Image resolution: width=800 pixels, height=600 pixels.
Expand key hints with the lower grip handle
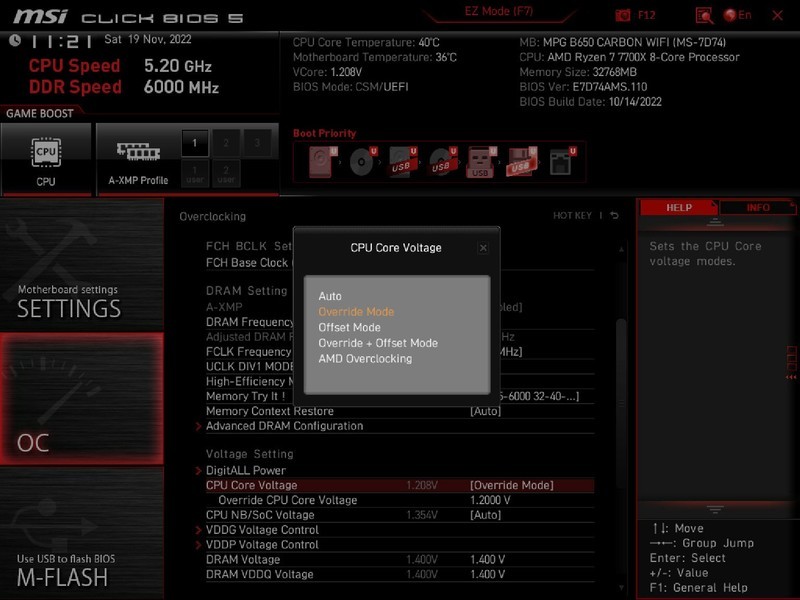click(715, 509)
